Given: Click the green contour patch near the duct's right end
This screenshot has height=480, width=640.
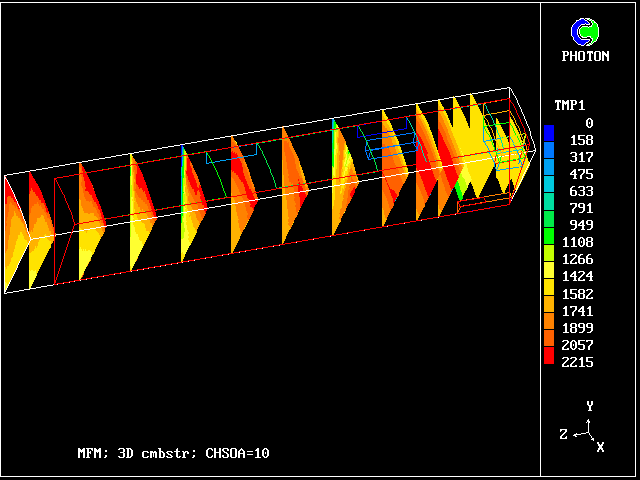Looking at the screenshot, I should point(462,187).
